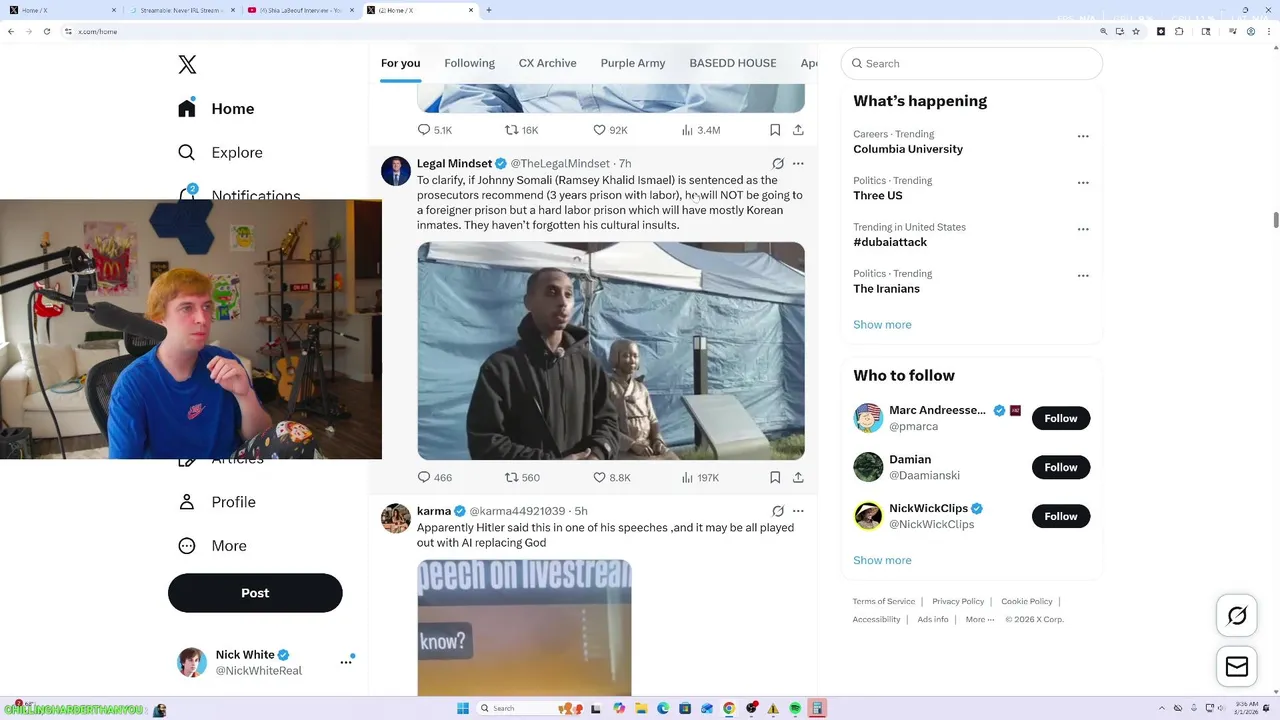The height and width of the screenshot is (720, 1280).
Task: Open the More menu in sidebar
Action: click(212, 546)
